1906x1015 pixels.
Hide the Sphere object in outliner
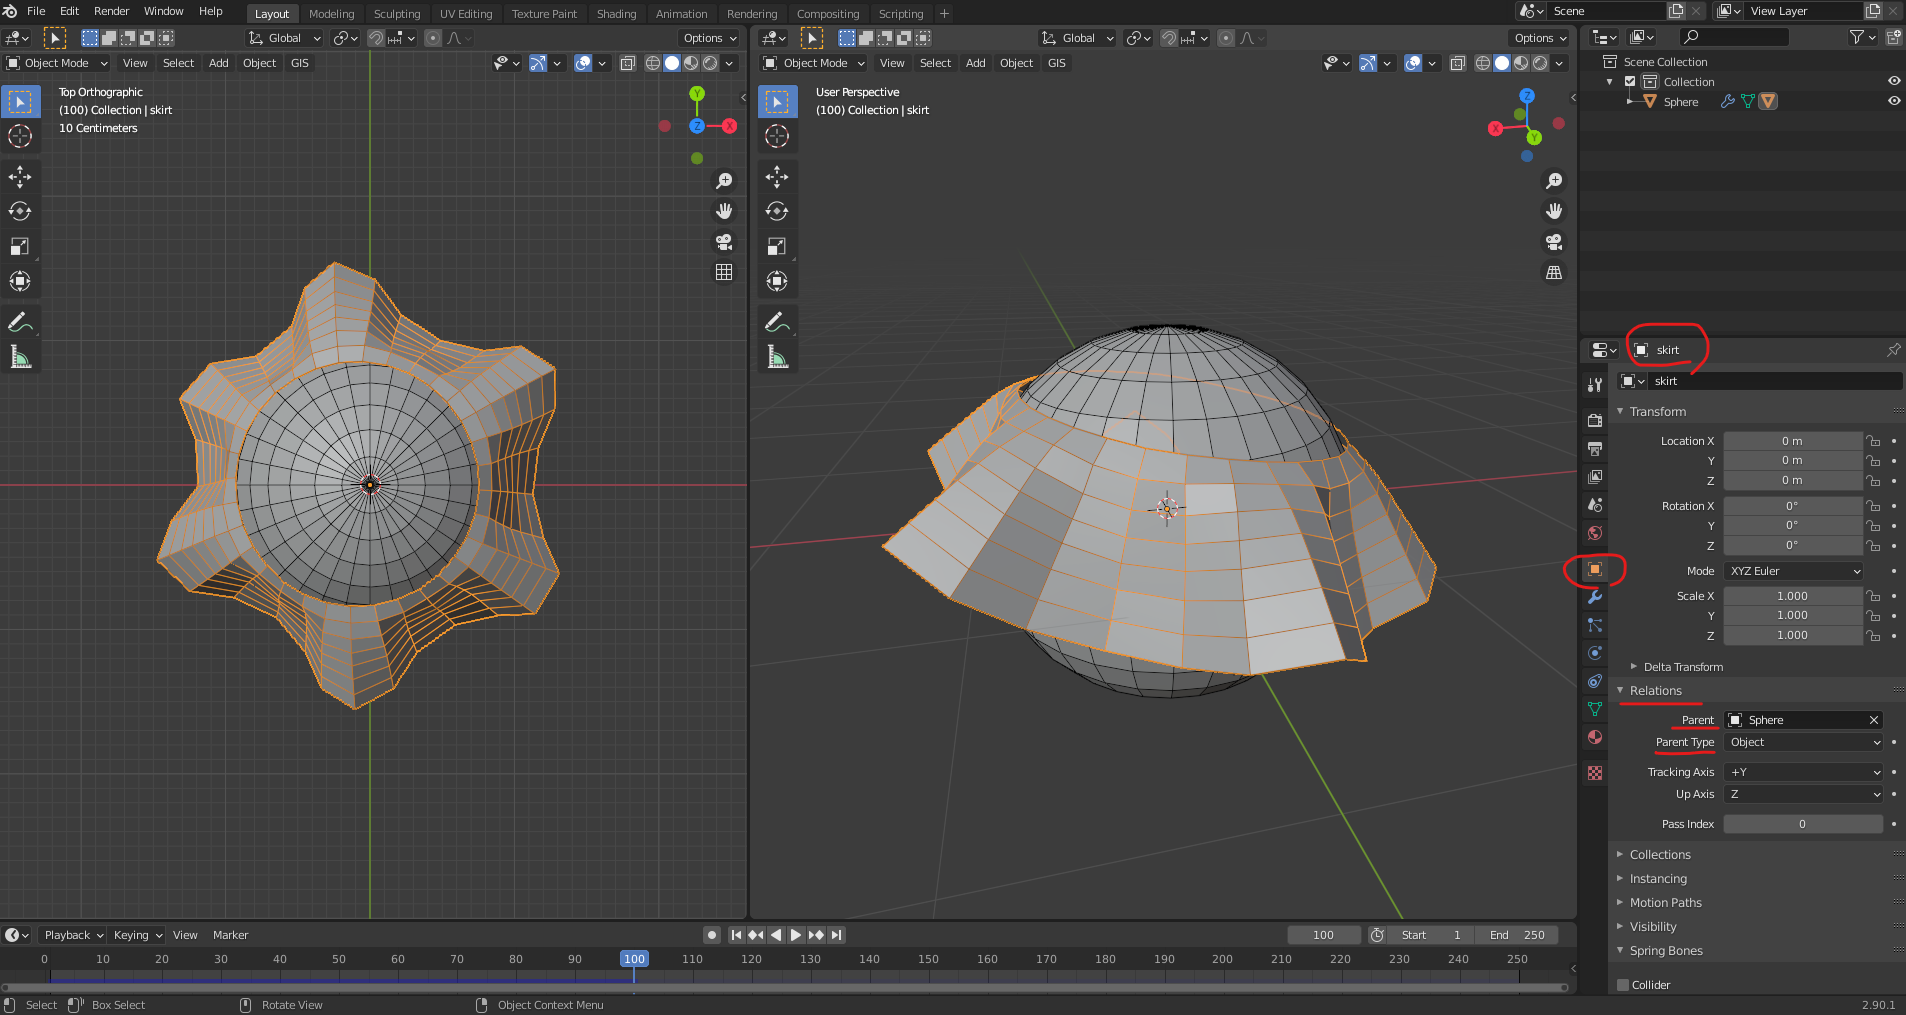[x=1893, y=101]
